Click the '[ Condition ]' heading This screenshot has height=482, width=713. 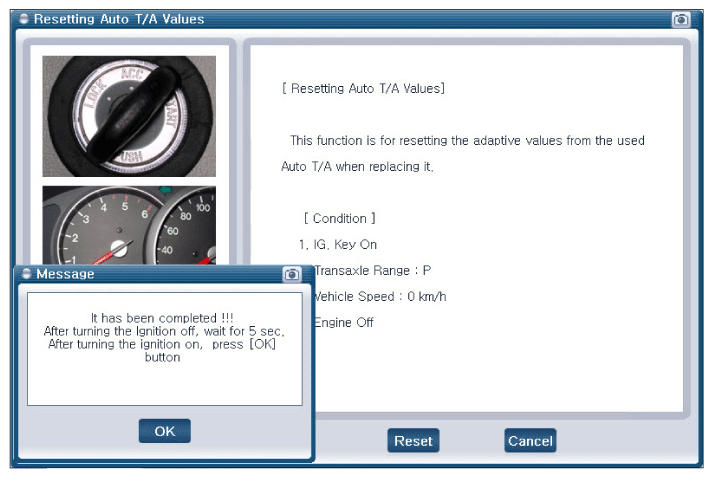[340, 219]
